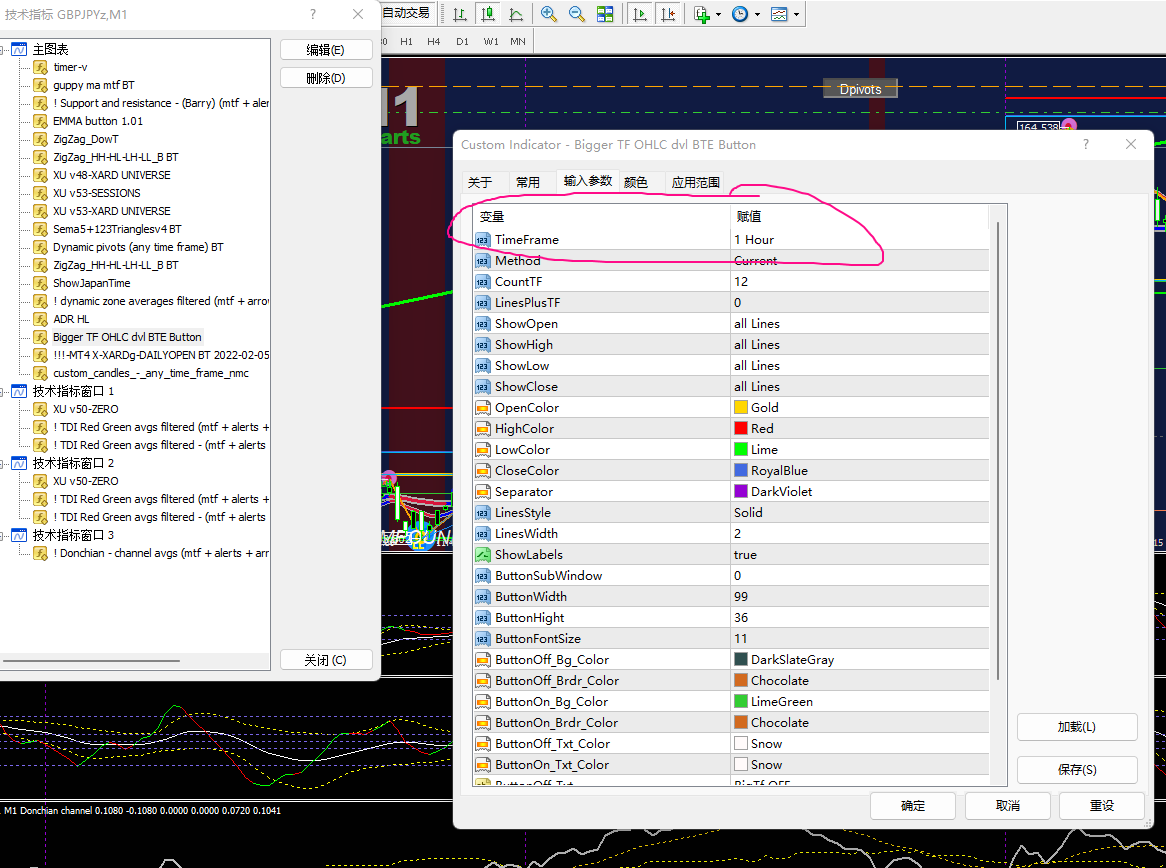Click the 重设 button
The width and height of the screenshot is (1166, 868).
pos(1101,805)
